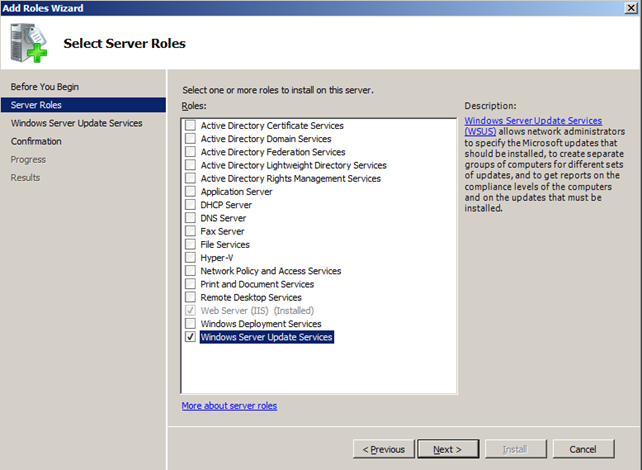Highlight the Network Policy and Access Services entry

tap(270, 271)
